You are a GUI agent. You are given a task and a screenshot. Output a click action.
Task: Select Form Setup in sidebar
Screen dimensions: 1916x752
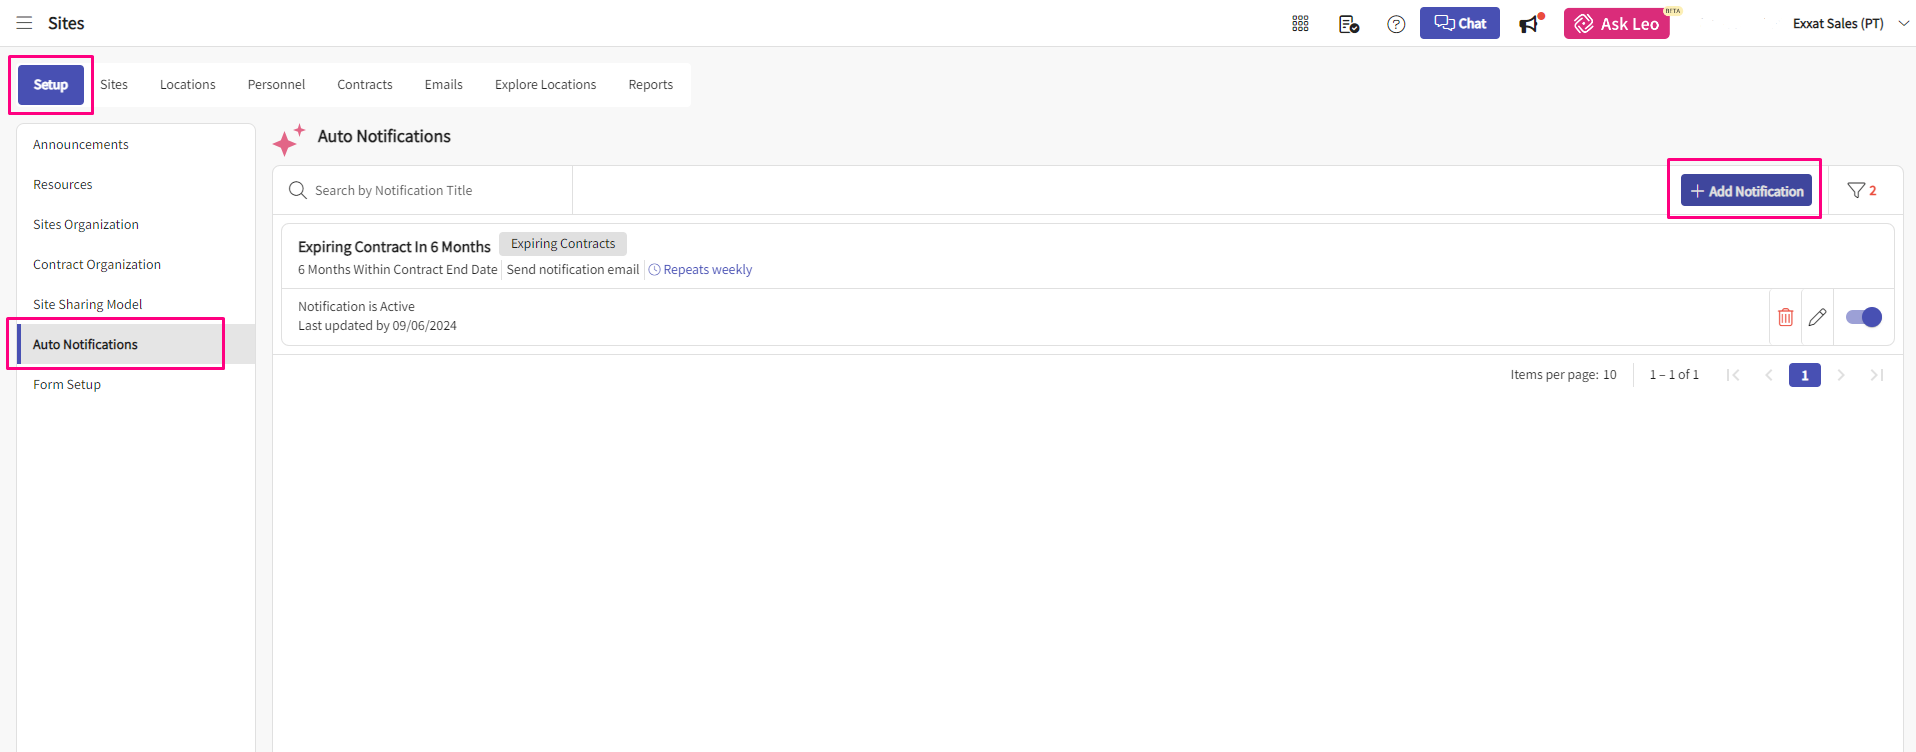point(67,384)
